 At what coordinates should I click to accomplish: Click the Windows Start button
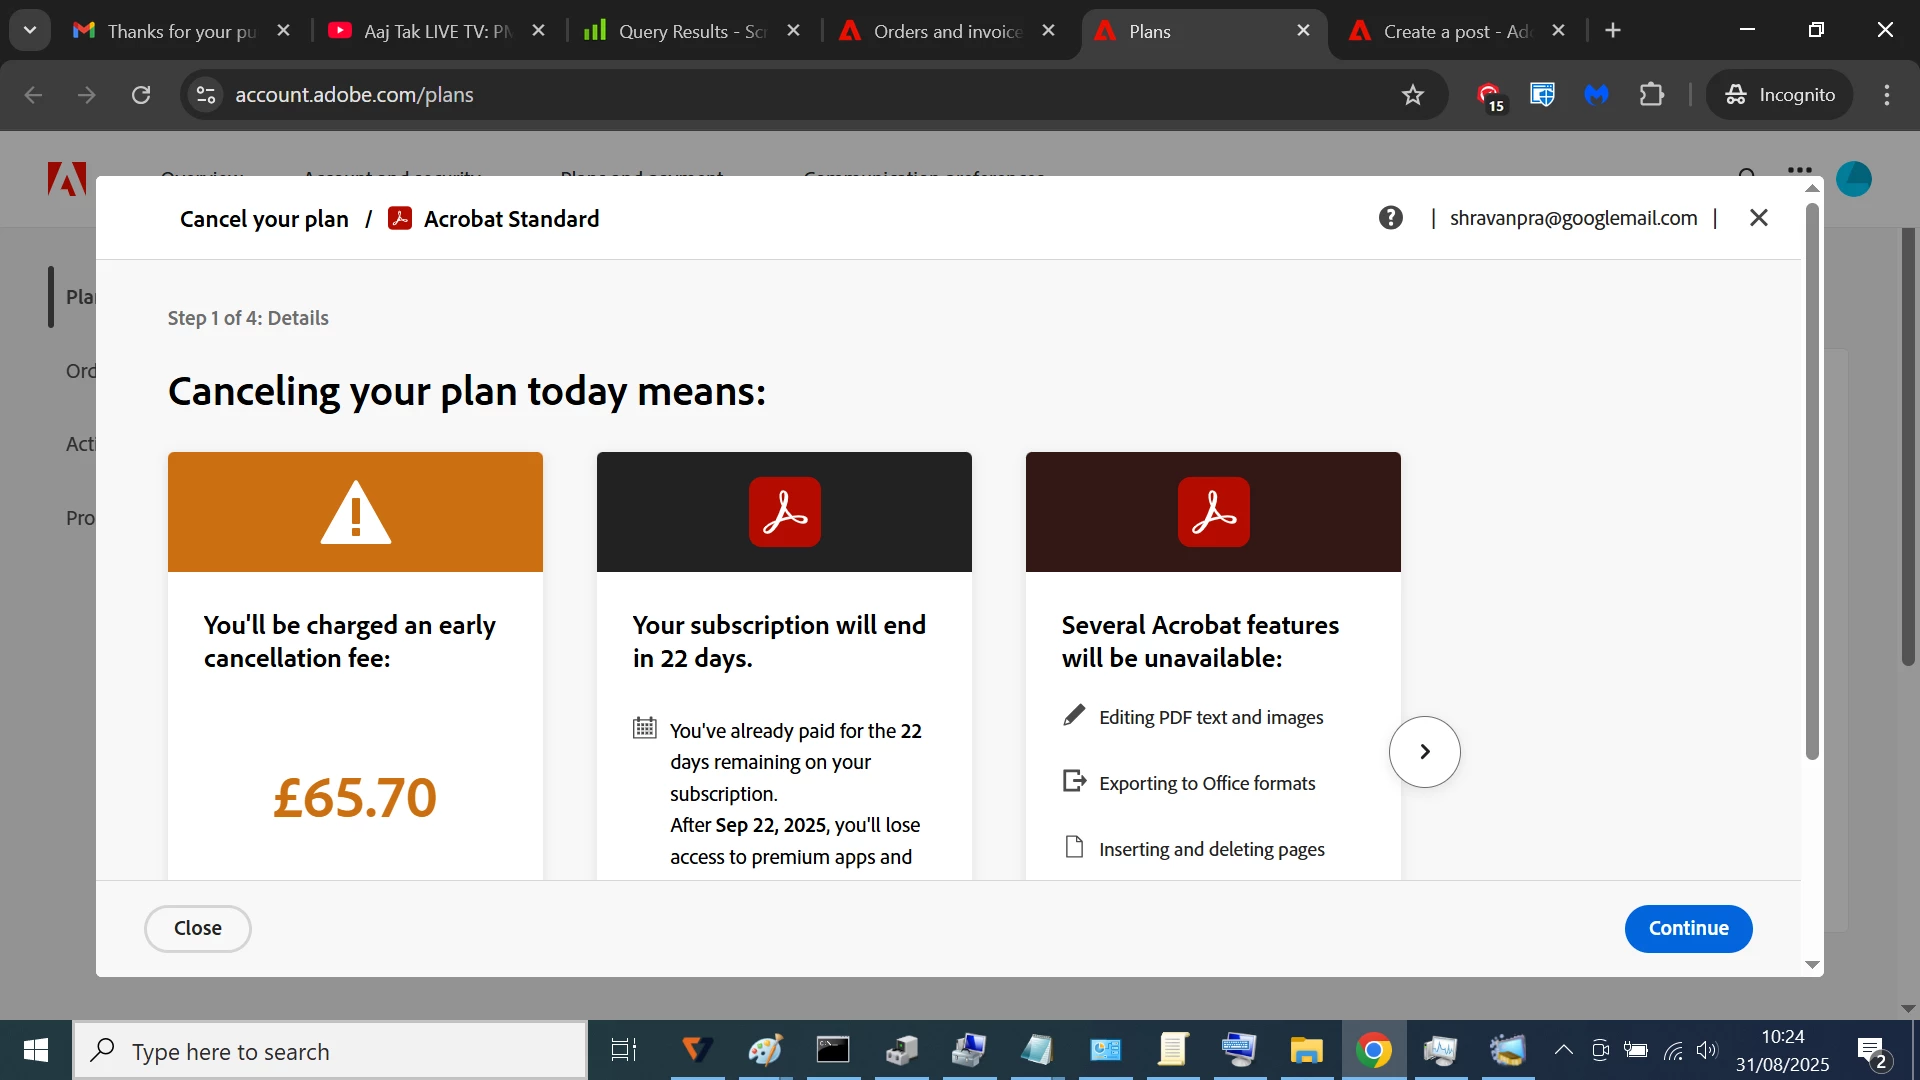36,1050
